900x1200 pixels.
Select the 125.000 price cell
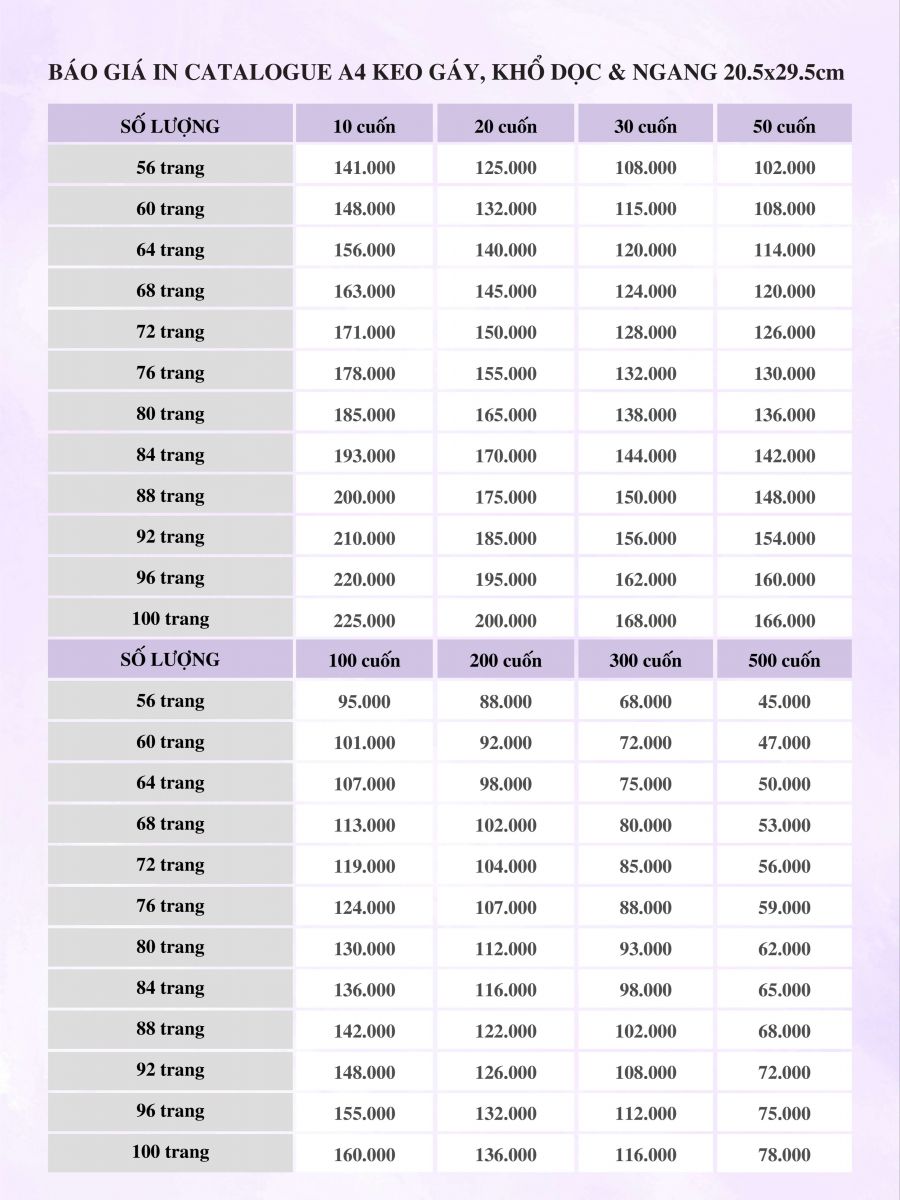point(505,168)
